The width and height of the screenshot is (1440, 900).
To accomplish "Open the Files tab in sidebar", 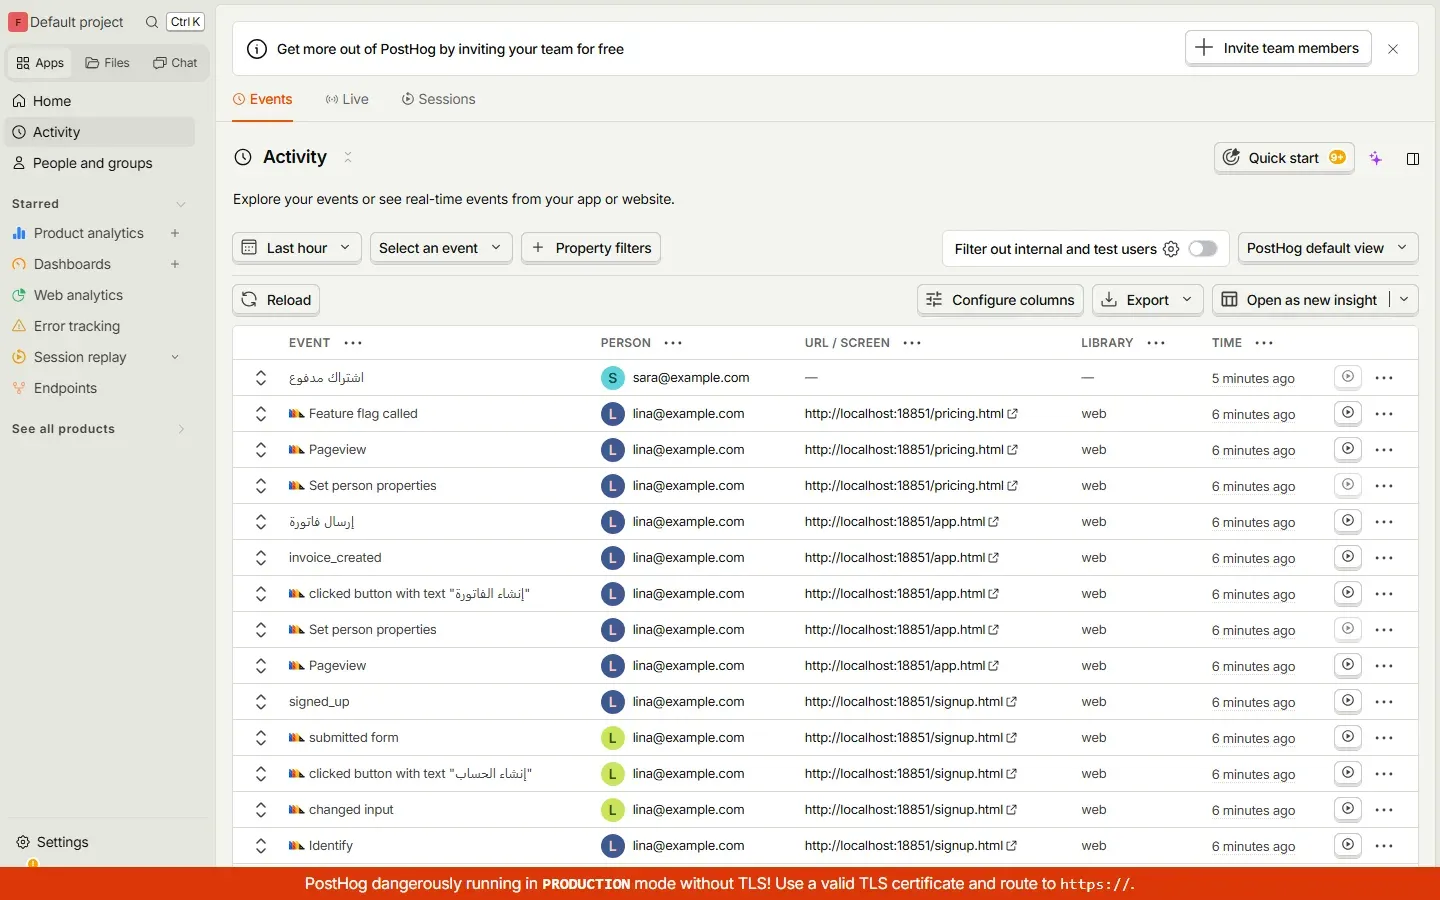I will click(108, 63).
